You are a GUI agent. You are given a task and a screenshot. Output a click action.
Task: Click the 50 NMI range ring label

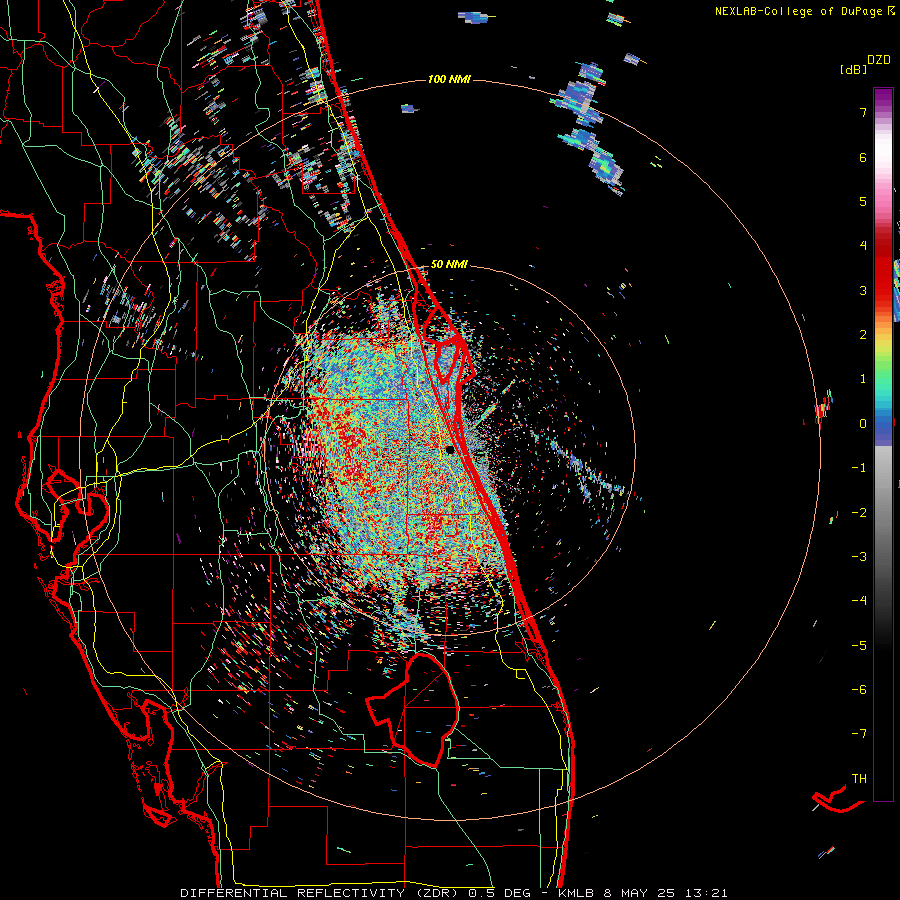(449, 265)
